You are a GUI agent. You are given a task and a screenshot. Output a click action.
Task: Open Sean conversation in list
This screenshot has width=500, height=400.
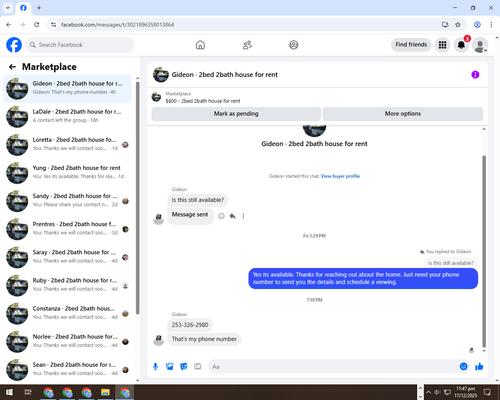click(x=67, y=370)
